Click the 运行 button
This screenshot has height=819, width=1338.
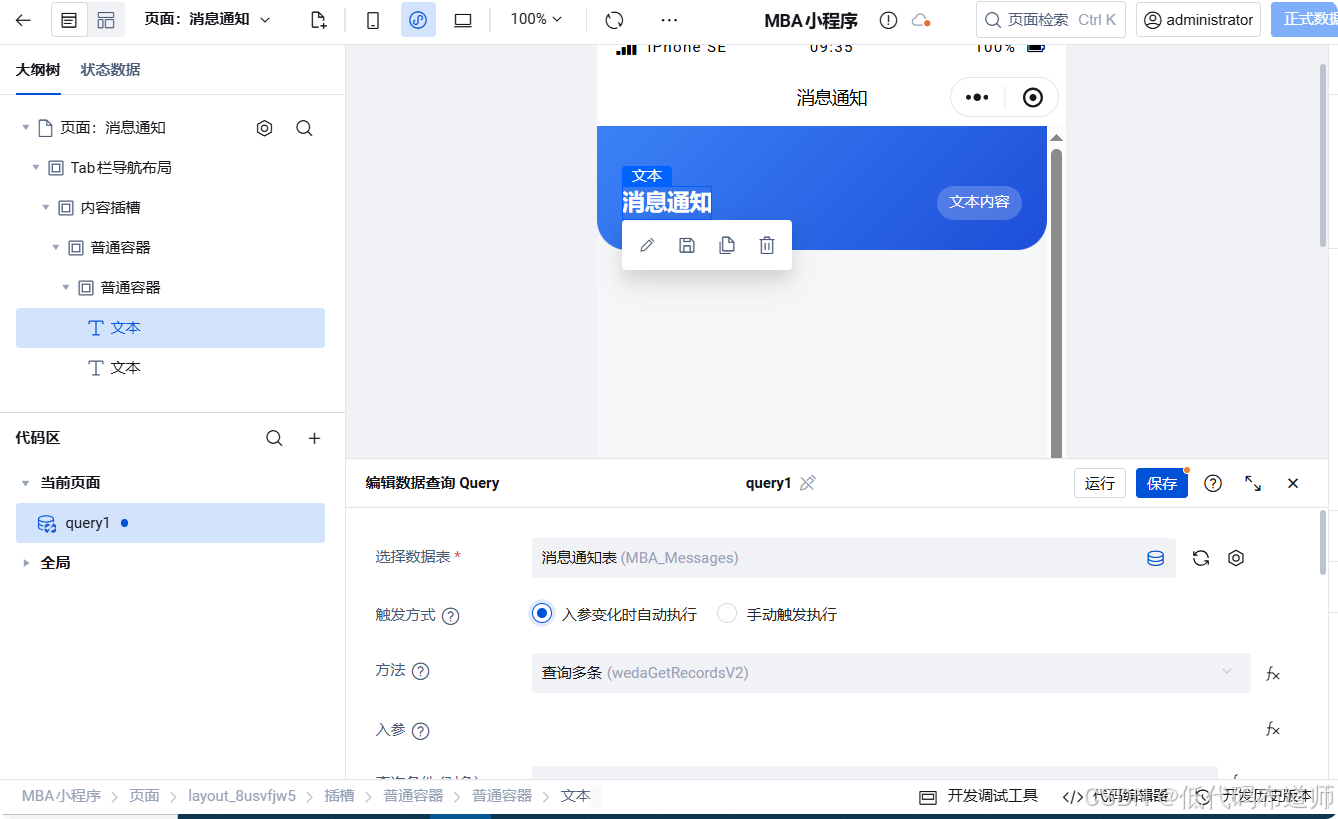coord(1100,483)
